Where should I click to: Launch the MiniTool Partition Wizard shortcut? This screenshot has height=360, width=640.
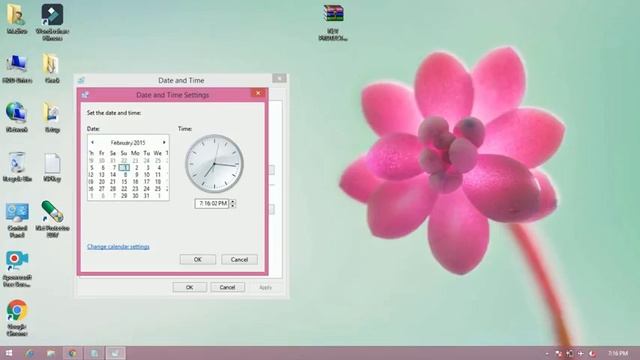[52, 220]
